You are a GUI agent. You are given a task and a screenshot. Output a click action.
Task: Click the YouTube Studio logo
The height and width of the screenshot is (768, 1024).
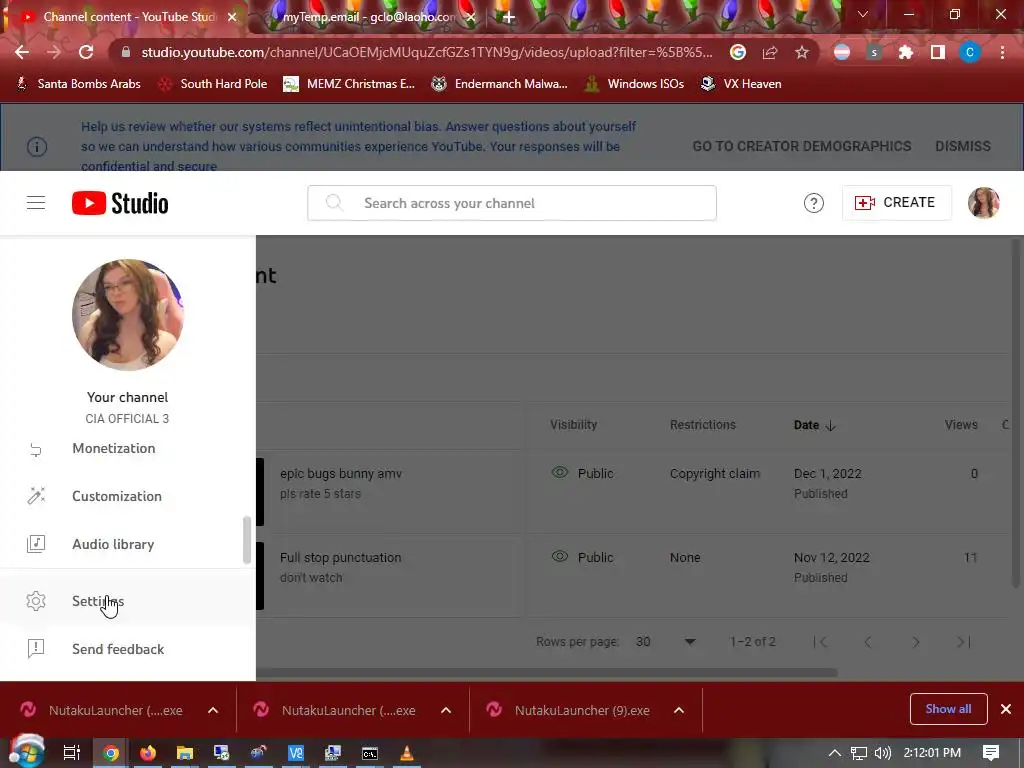tap(120, 203)
